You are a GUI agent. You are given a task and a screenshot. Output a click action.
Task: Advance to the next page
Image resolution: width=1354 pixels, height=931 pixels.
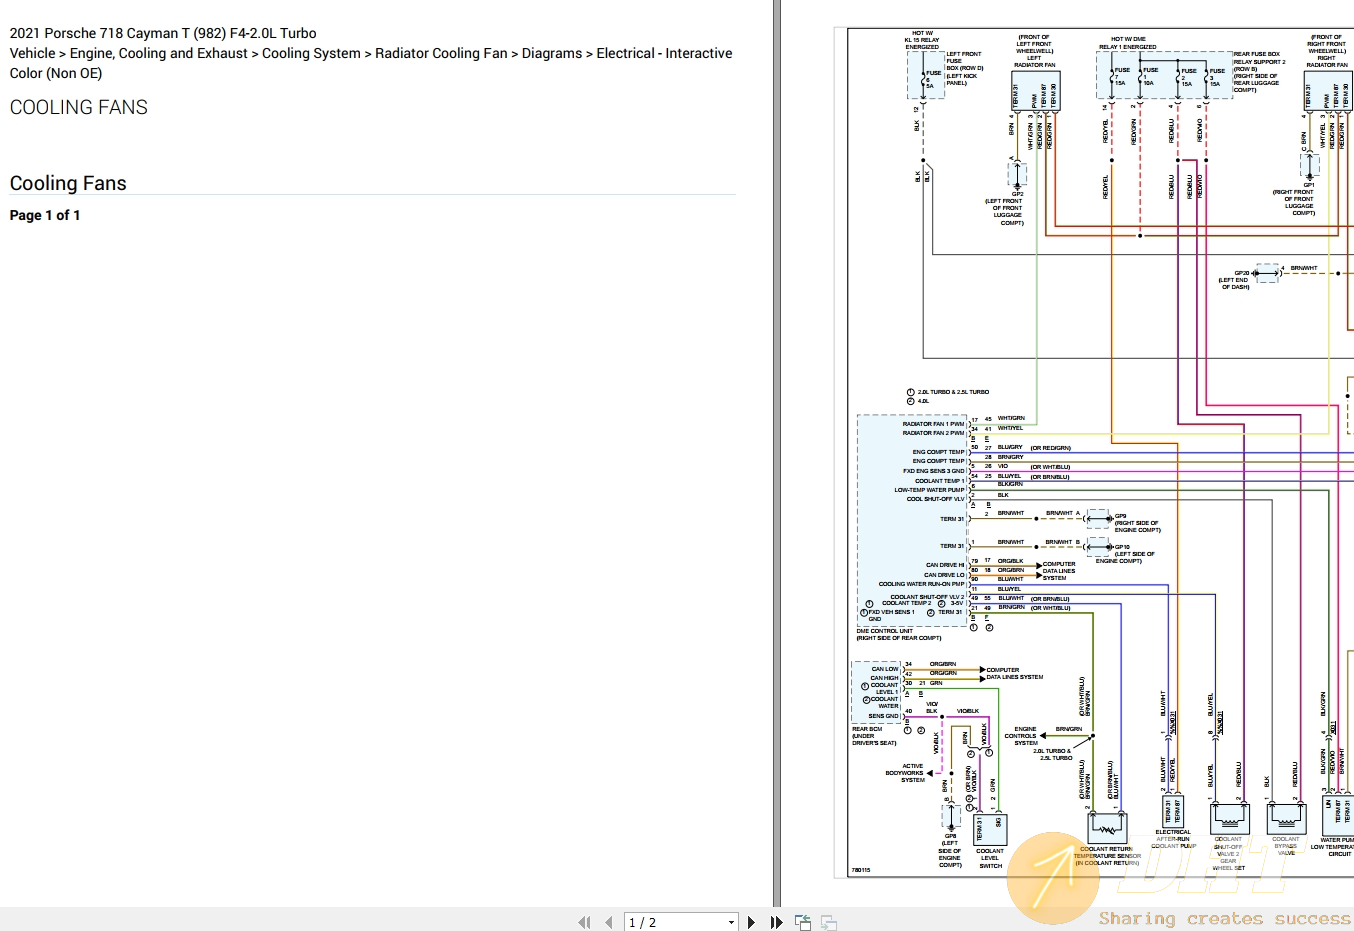coord(751,922)
